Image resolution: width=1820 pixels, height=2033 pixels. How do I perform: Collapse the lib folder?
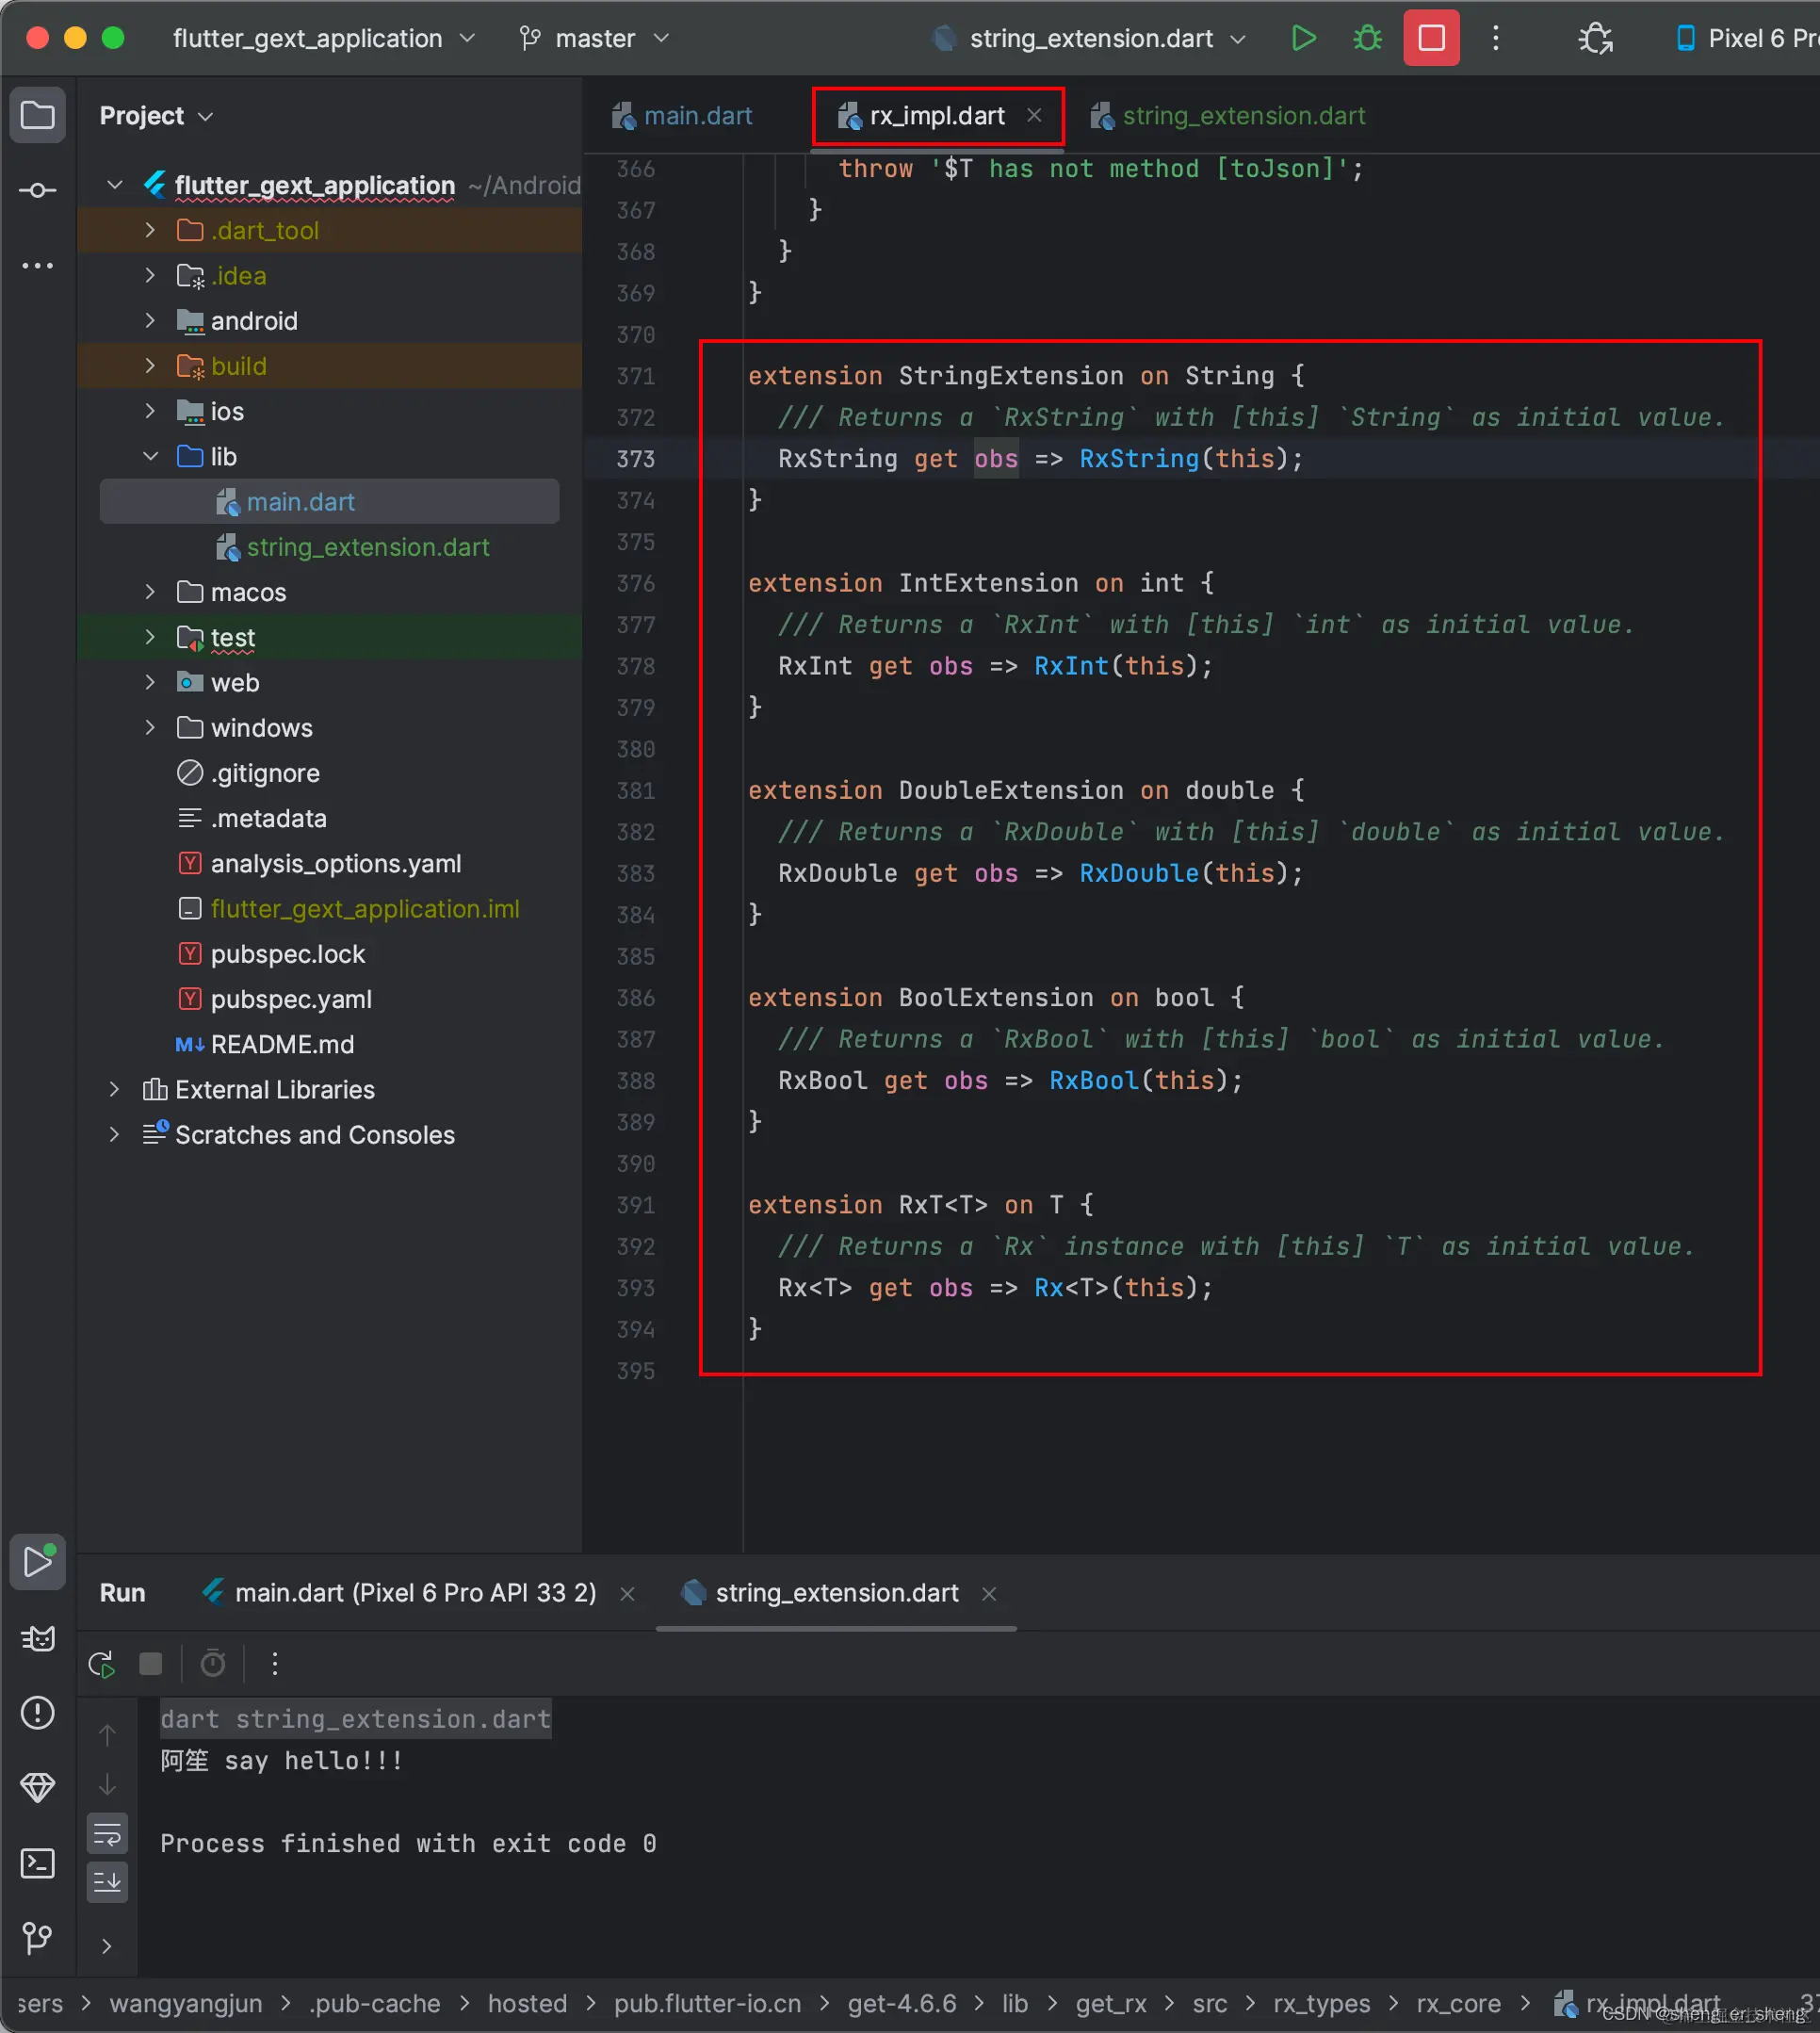pos(150,457)
